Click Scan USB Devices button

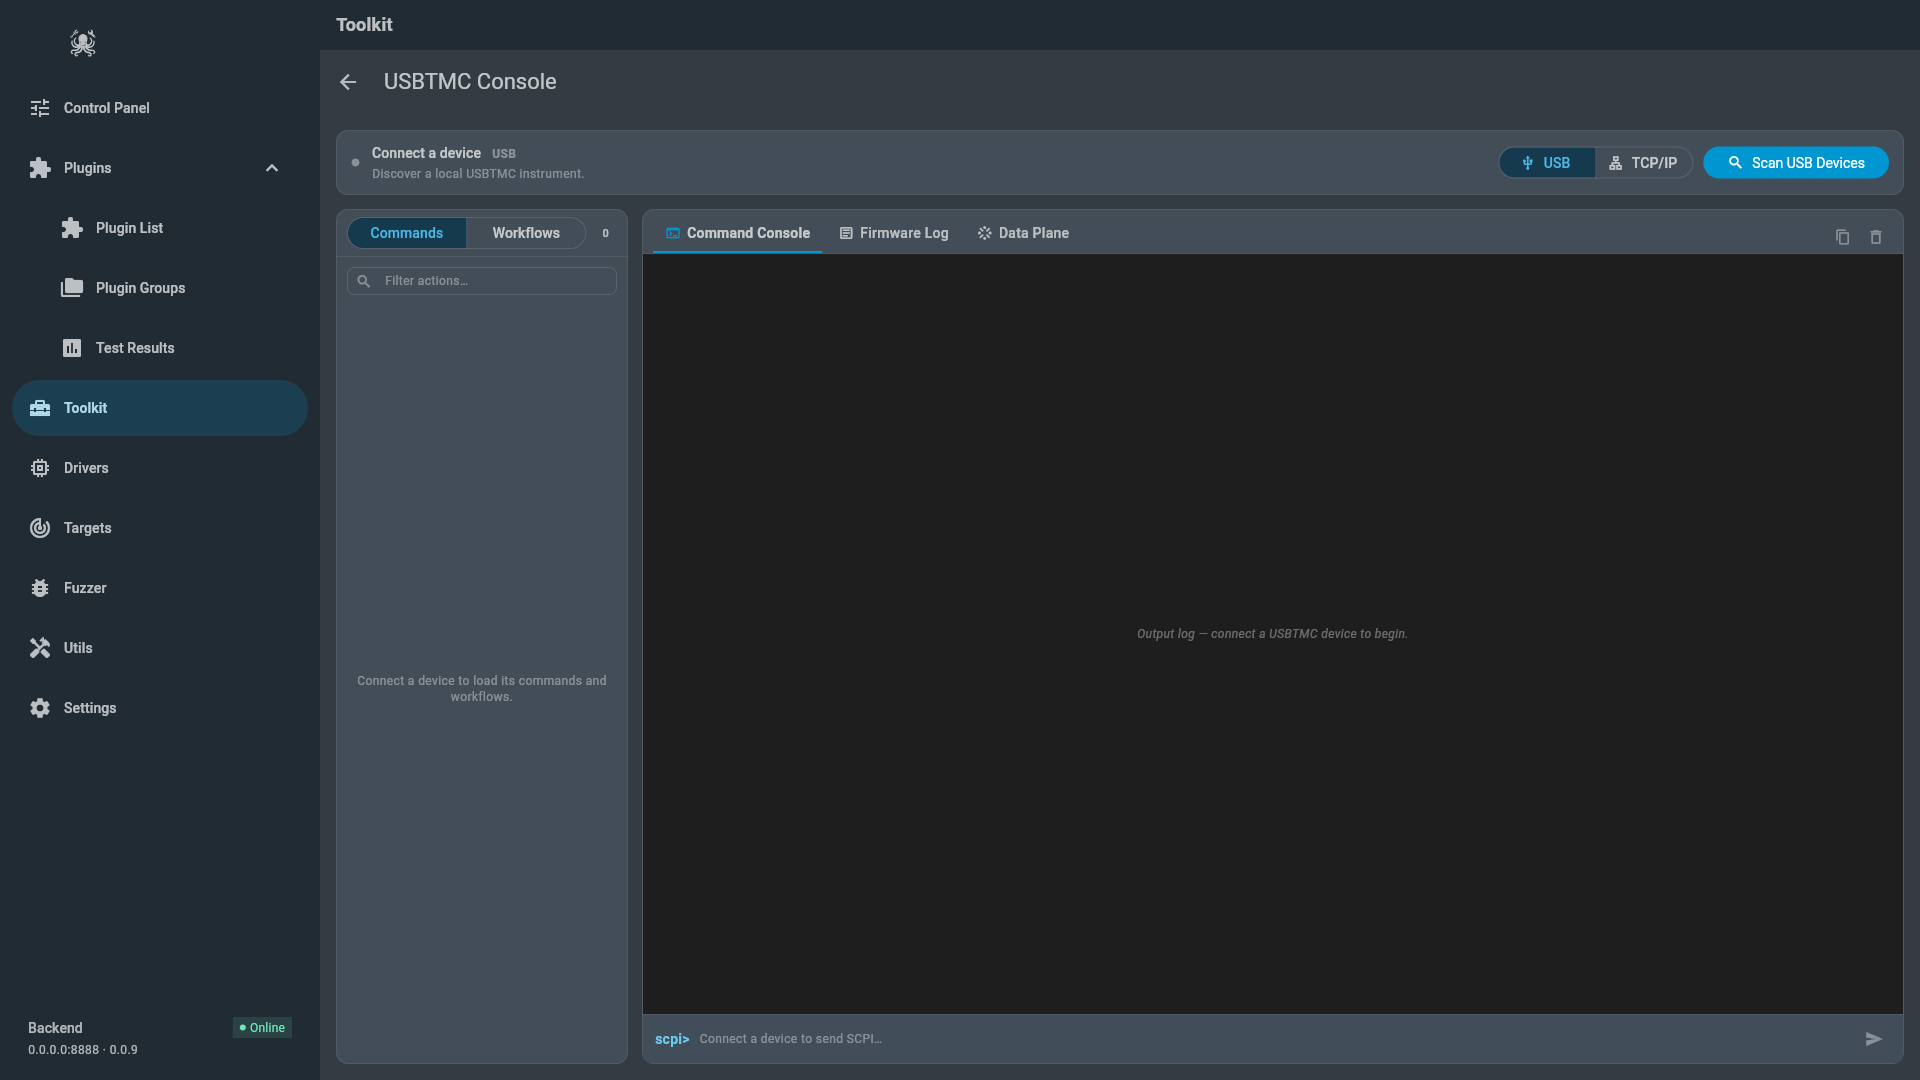tap(1796, 163)
